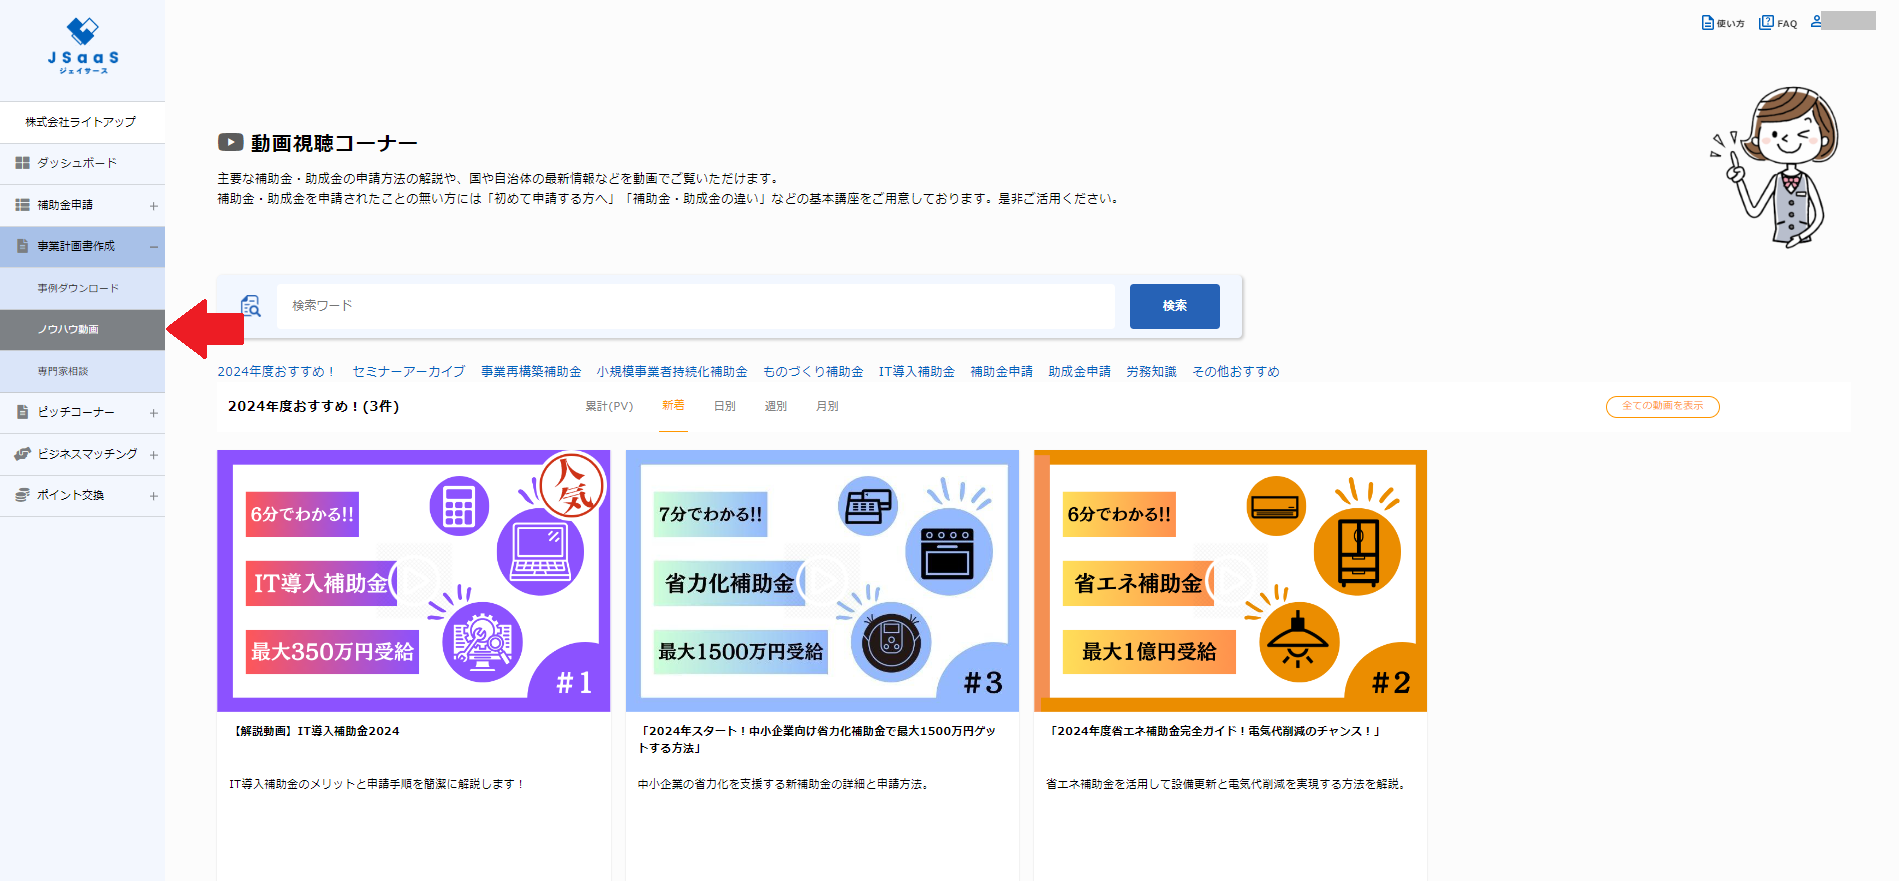Click FAQ text label in header
The height and width of the screenshot is (881, 1899).
coord(1787,24)
